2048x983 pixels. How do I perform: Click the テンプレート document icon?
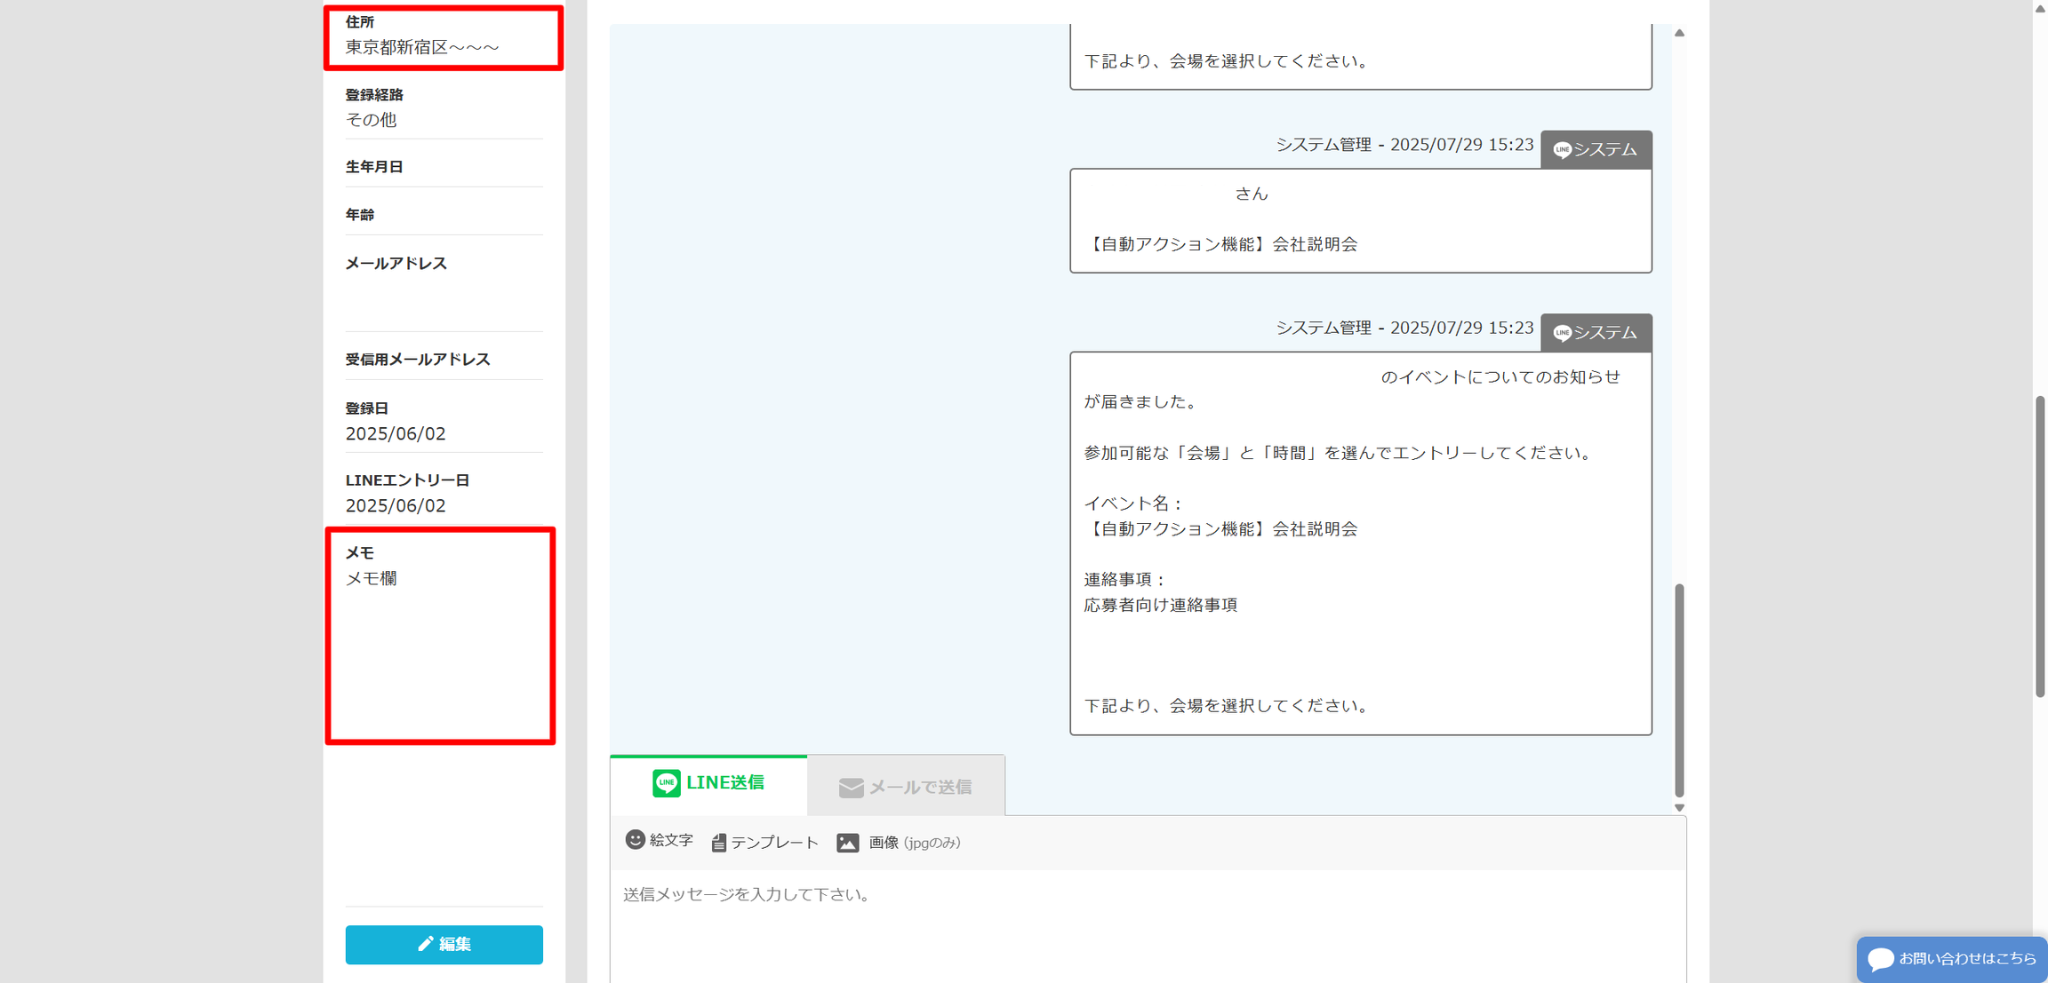[718, 843]
